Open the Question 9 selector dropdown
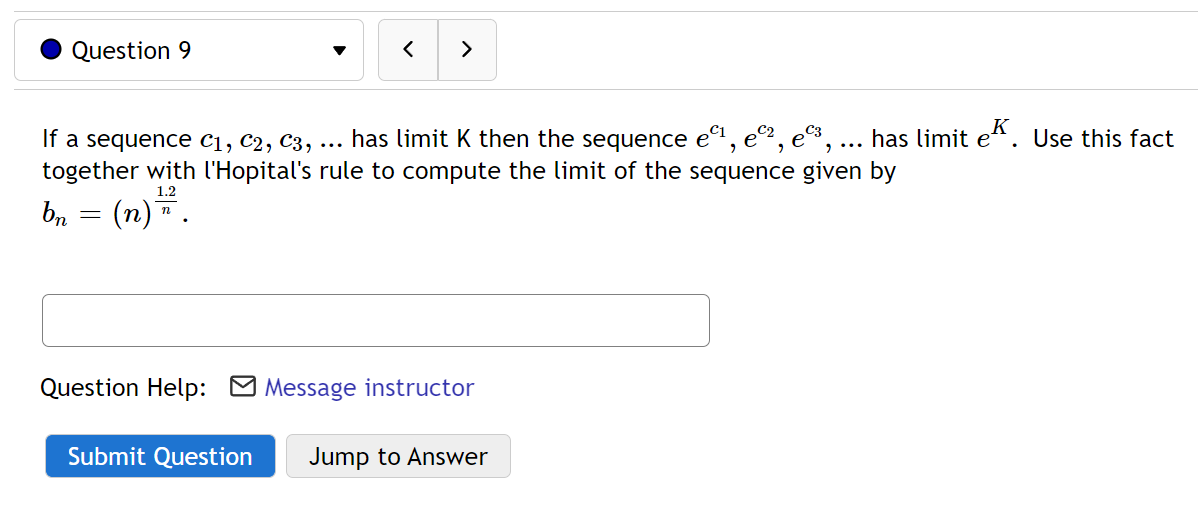The width and height of the screenshot is (1198, 514). pos(189,50)
